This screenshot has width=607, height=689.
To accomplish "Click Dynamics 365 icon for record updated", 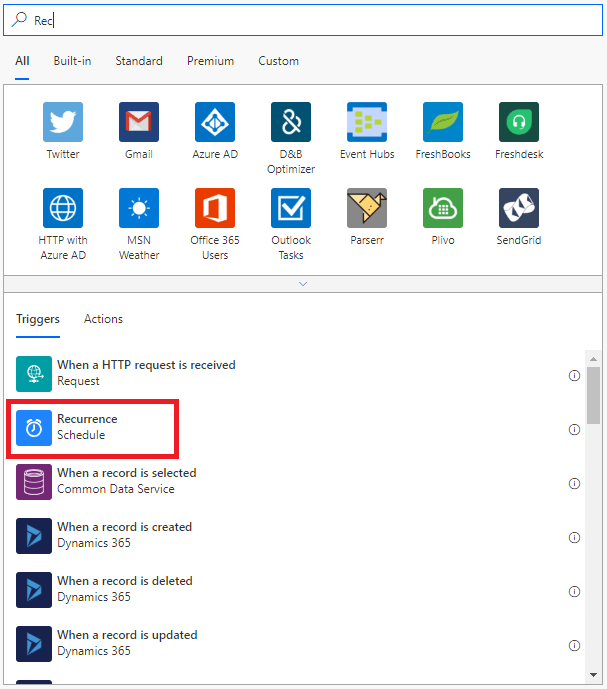I will [34, 644].
